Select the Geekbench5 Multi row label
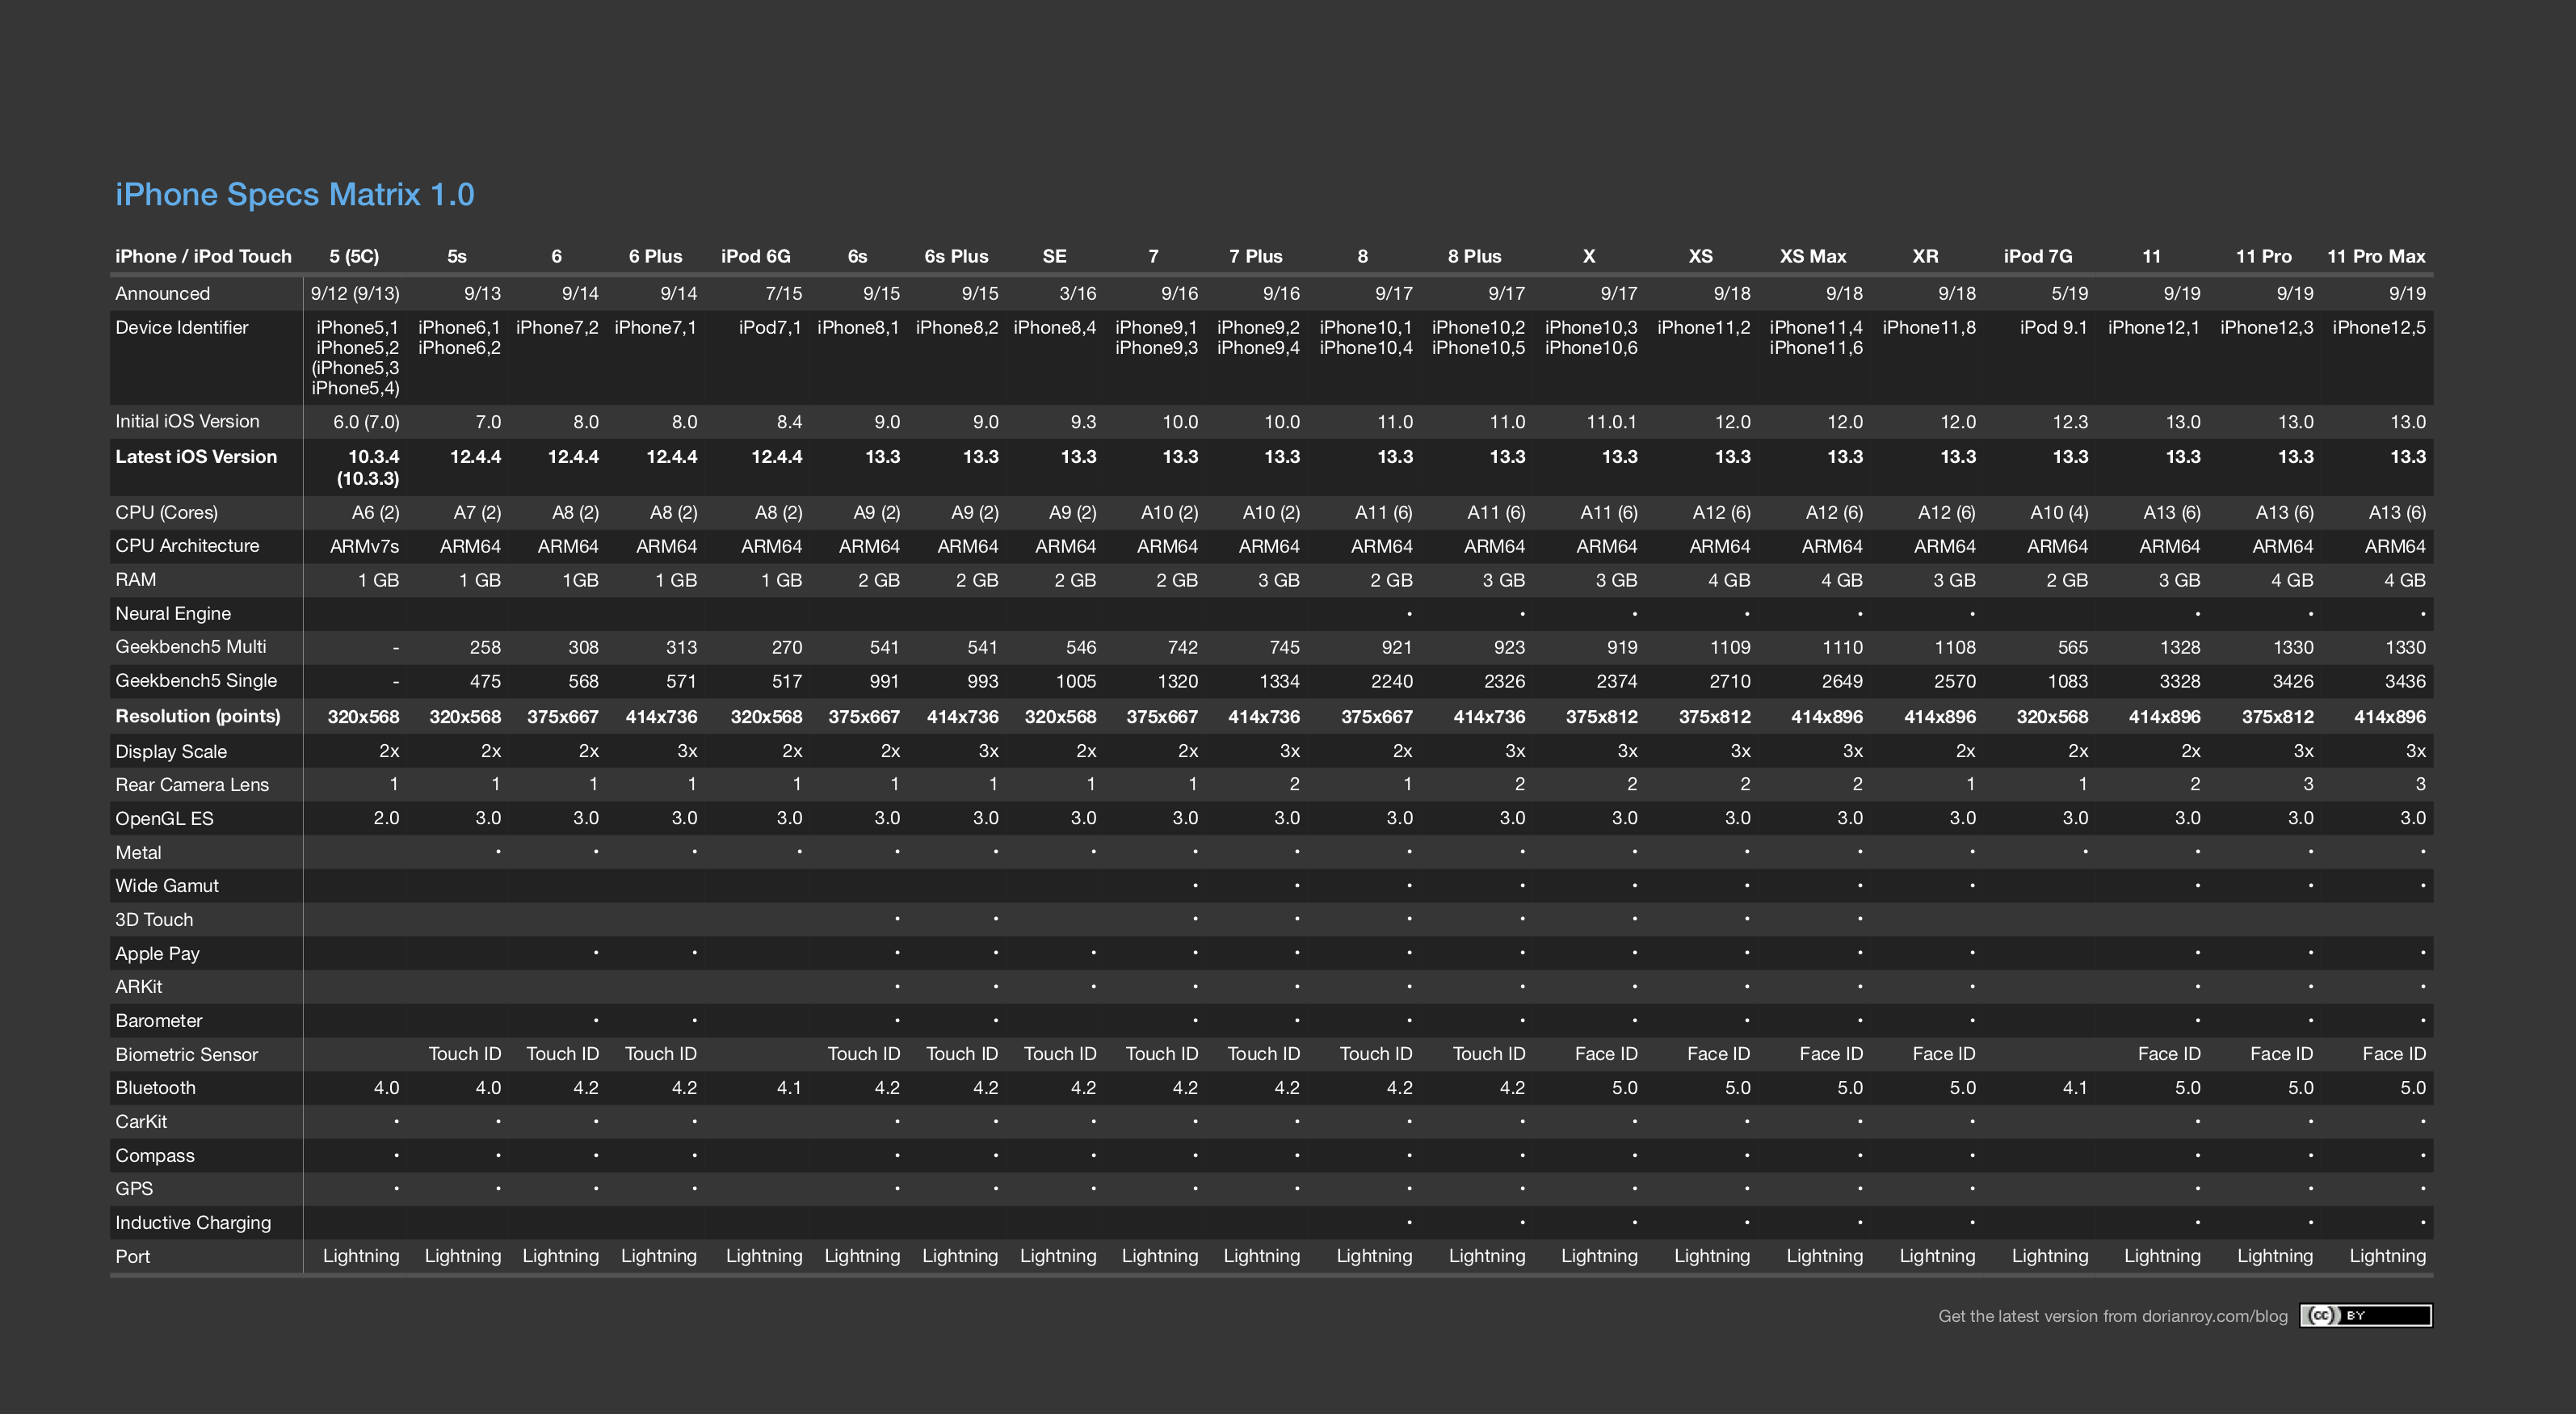 pyautogui.click(x=190, y=647)
